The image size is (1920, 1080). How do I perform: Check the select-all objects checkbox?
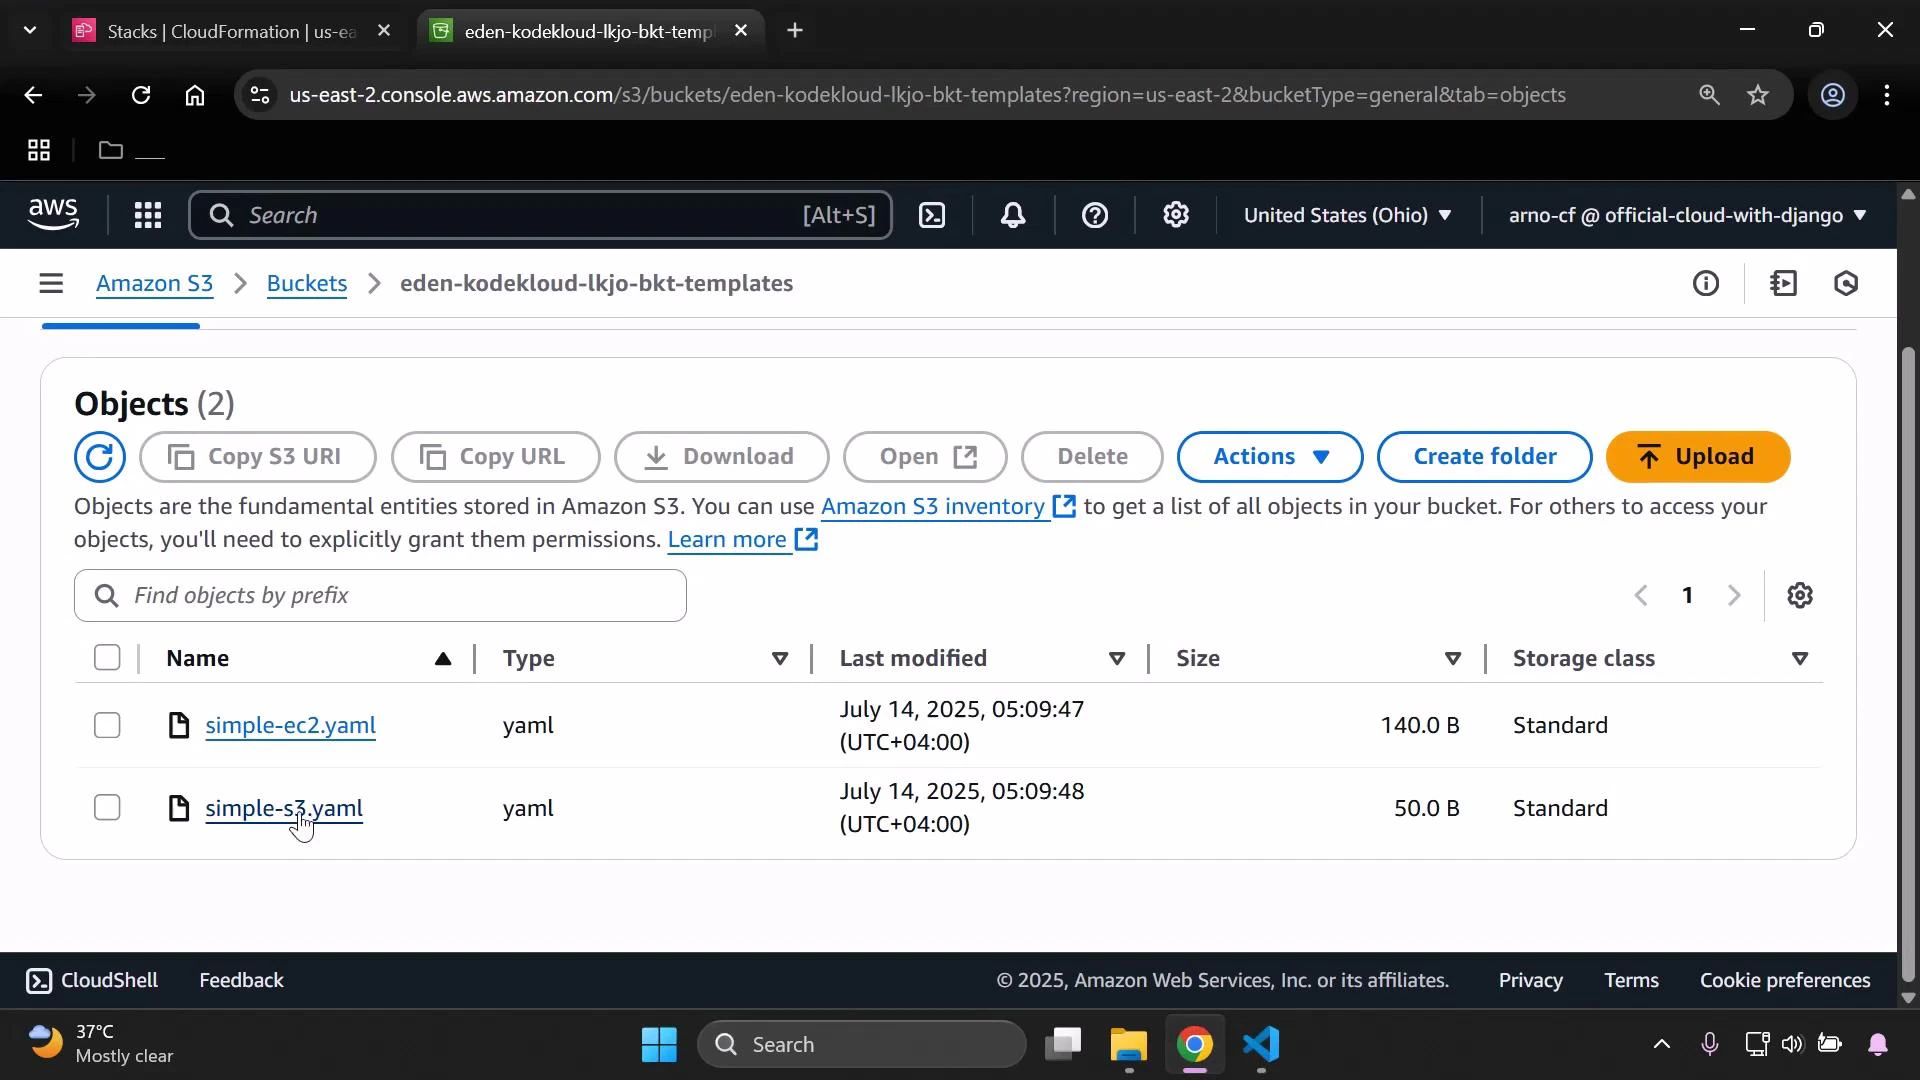[106, 657]
